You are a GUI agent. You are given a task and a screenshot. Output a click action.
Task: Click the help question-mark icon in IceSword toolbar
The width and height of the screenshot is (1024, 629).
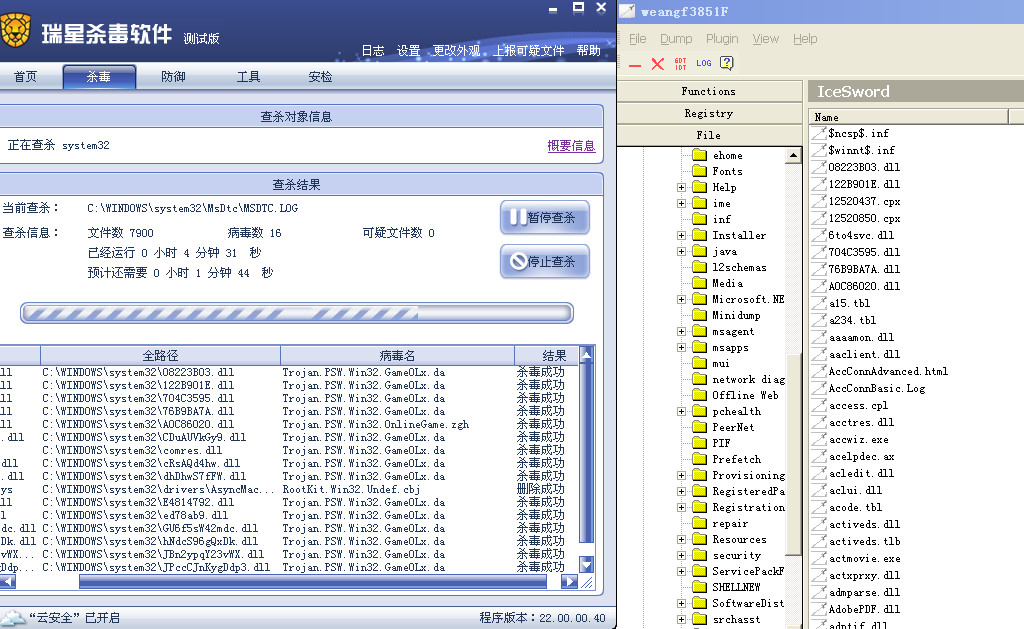pos(726,63)
